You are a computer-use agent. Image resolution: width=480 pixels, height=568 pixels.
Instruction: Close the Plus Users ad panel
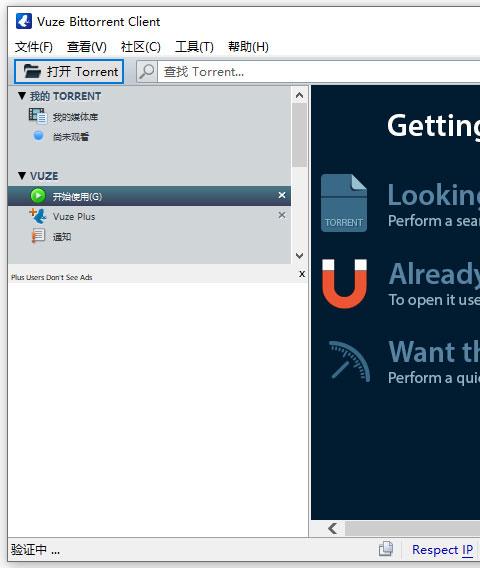coord(302,274)
